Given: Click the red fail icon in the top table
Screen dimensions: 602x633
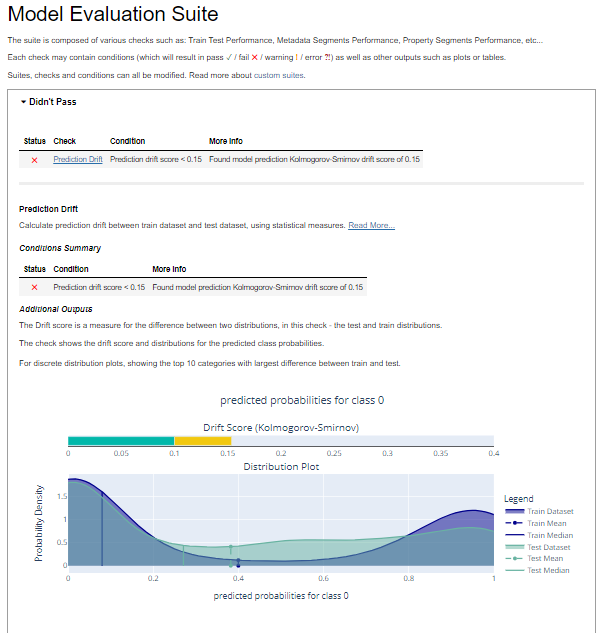Looking at the screenshot, I should coord(34,159).
